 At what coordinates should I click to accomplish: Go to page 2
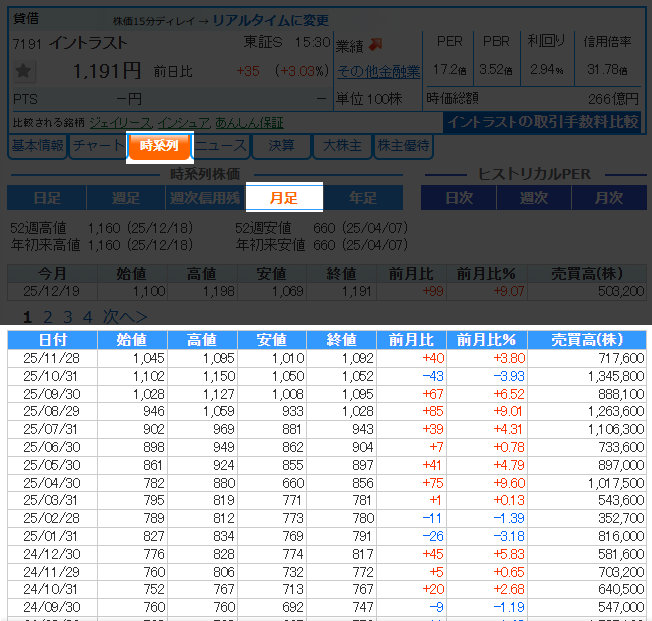coord(48,317)
